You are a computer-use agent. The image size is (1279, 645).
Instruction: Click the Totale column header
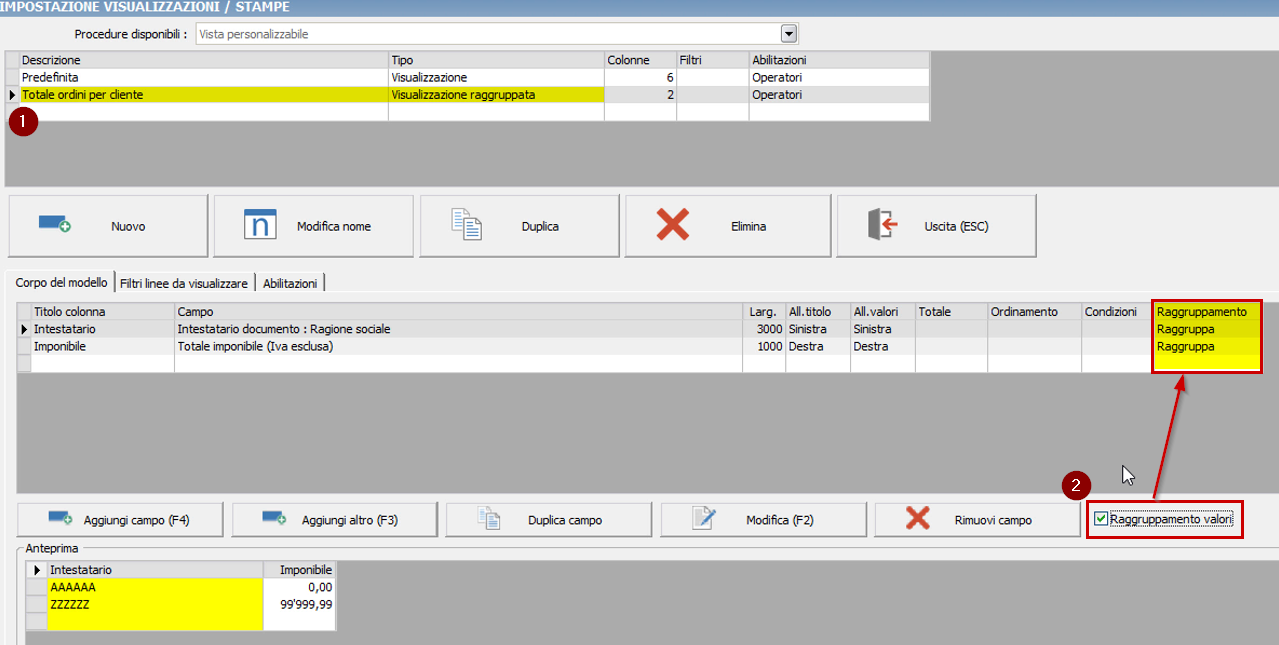click(x=951, y=312)
